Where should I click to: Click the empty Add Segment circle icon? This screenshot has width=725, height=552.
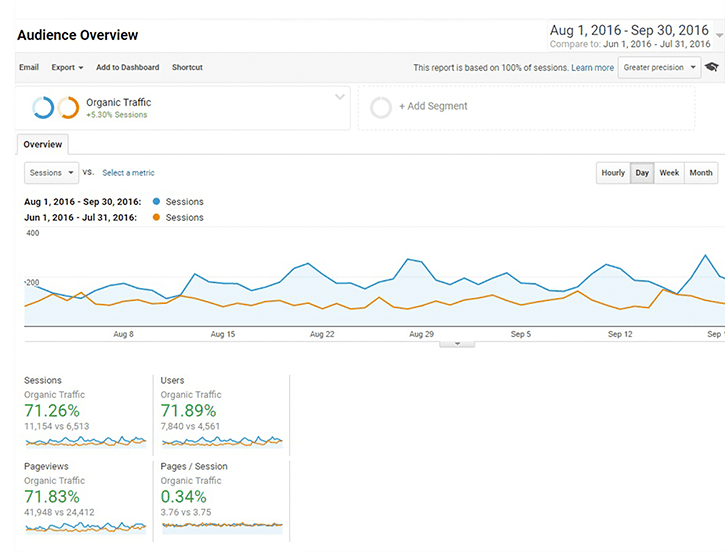[381, 107]
